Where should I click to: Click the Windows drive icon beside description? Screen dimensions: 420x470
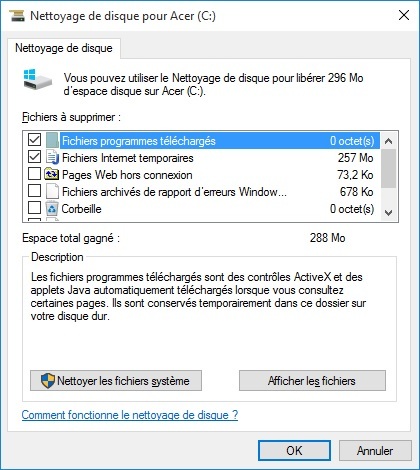[38, 79]
